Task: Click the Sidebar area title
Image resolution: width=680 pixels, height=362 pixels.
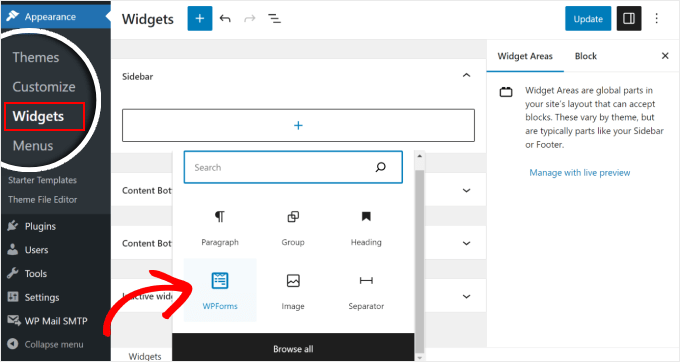Action: 137,76
